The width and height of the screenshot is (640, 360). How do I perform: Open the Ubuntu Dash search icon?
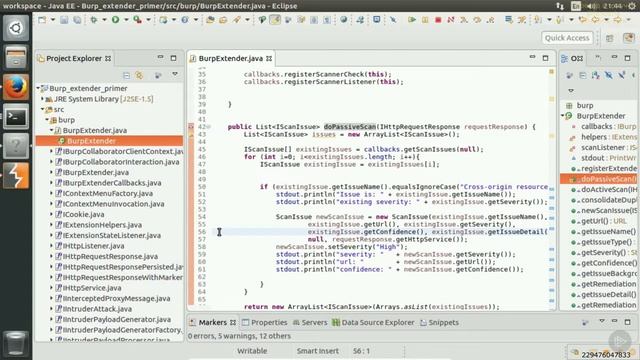16,28
